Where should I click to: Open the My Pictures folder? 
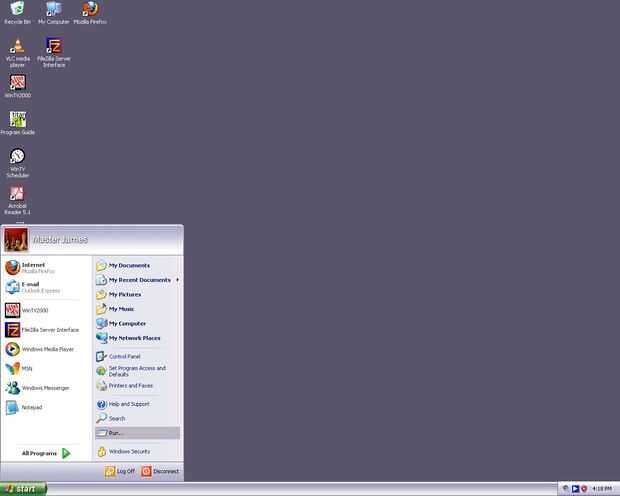137,295
